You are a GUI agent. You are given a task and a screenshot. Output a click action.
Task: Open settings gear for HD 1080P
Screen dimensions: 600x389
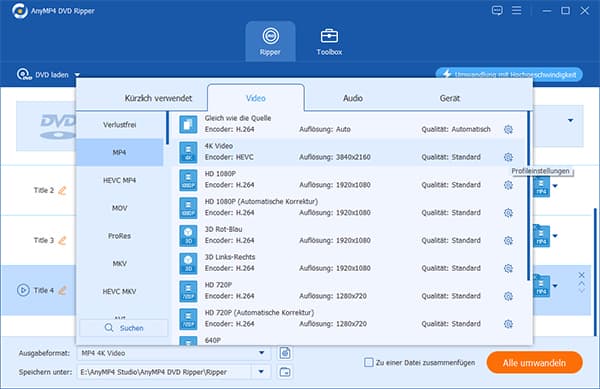click(508, 185)
